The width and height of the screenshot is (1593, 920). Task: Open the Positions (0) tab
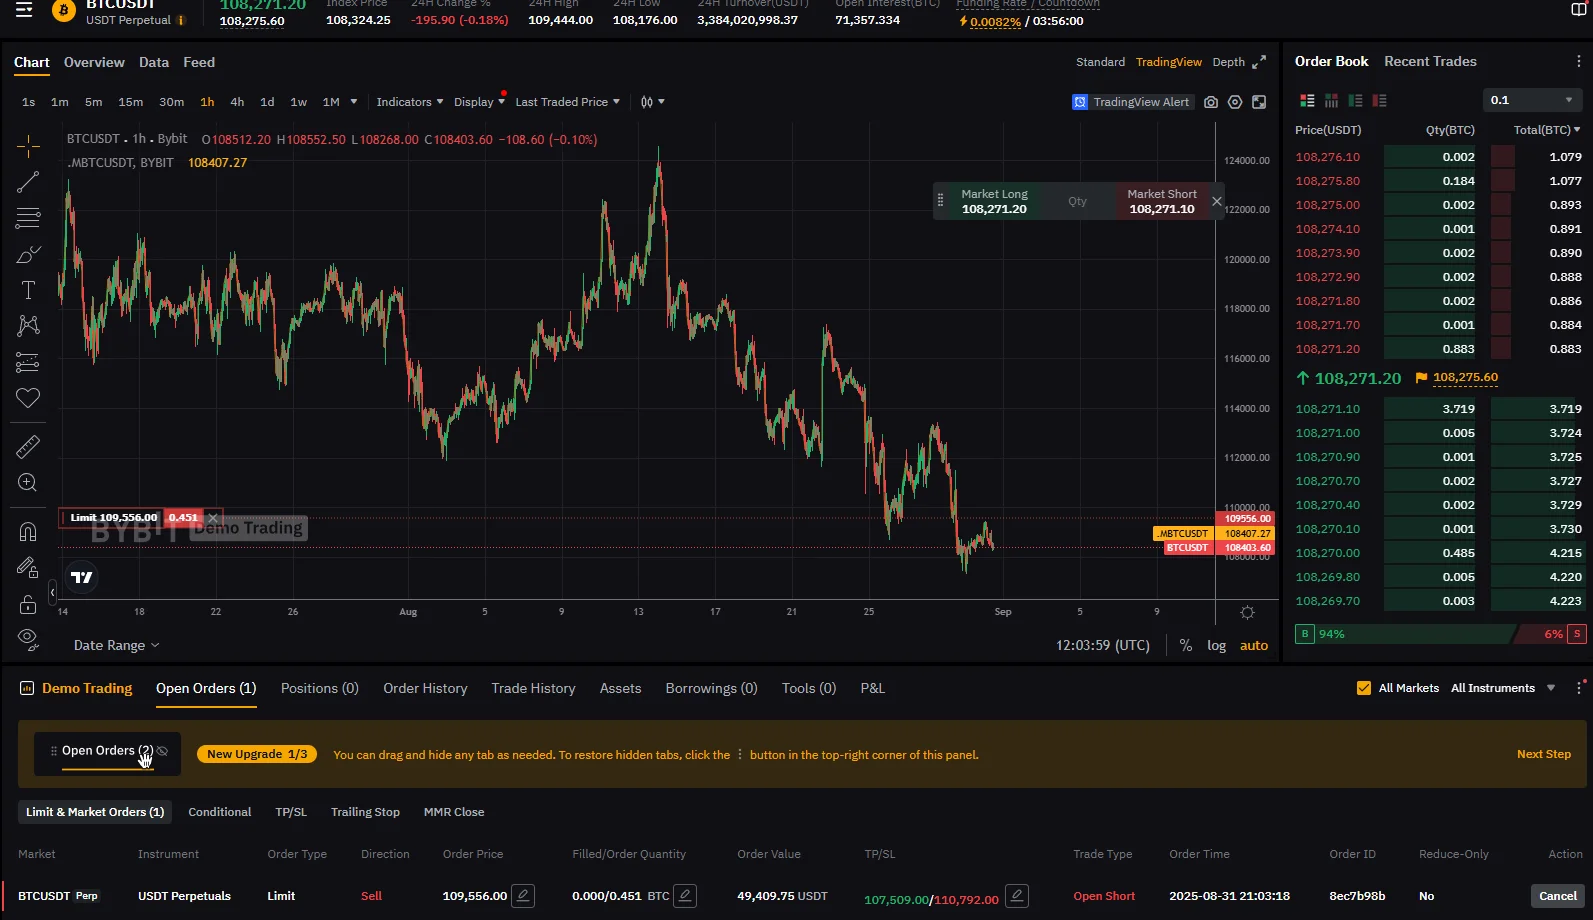point(319,688)
